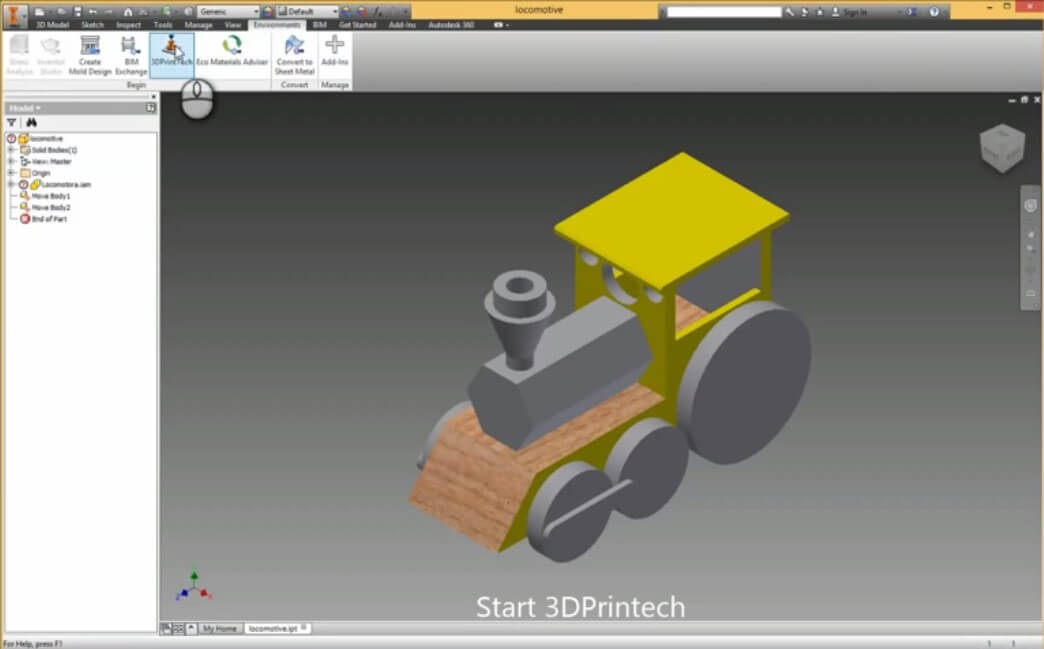This screenshot has width=1044, height=649.
Task: Expand the View: Master node
Action: [x=11, y=161]
